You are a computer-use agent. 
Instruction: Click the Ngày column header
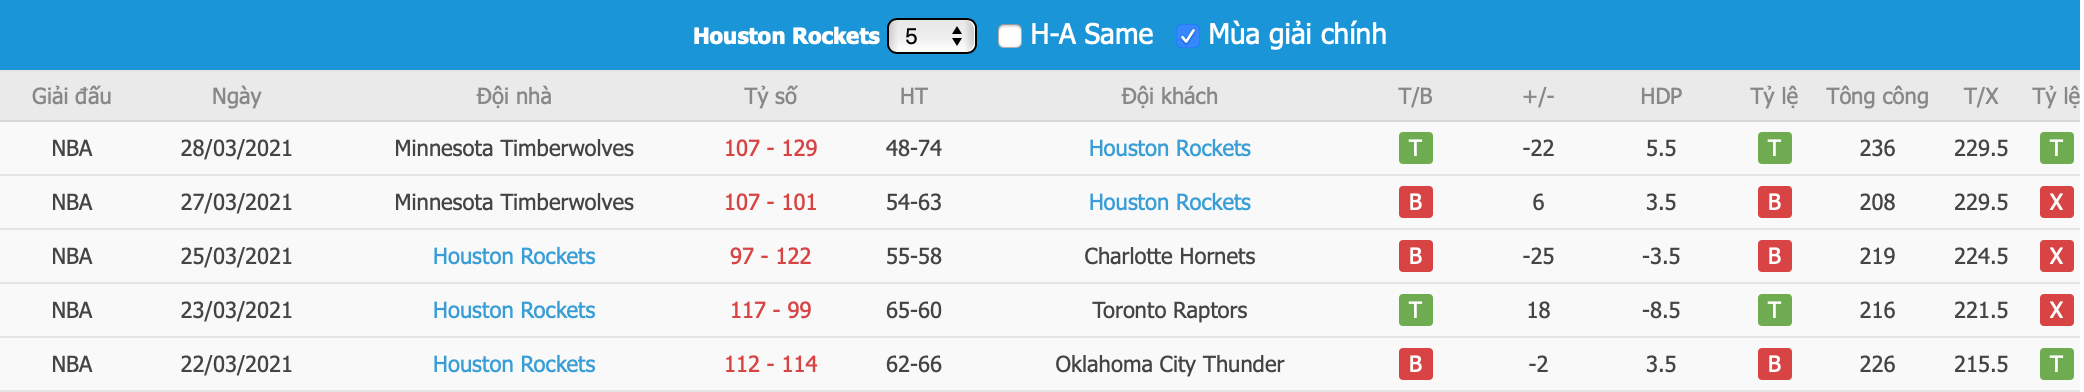[x=236, y=96]
